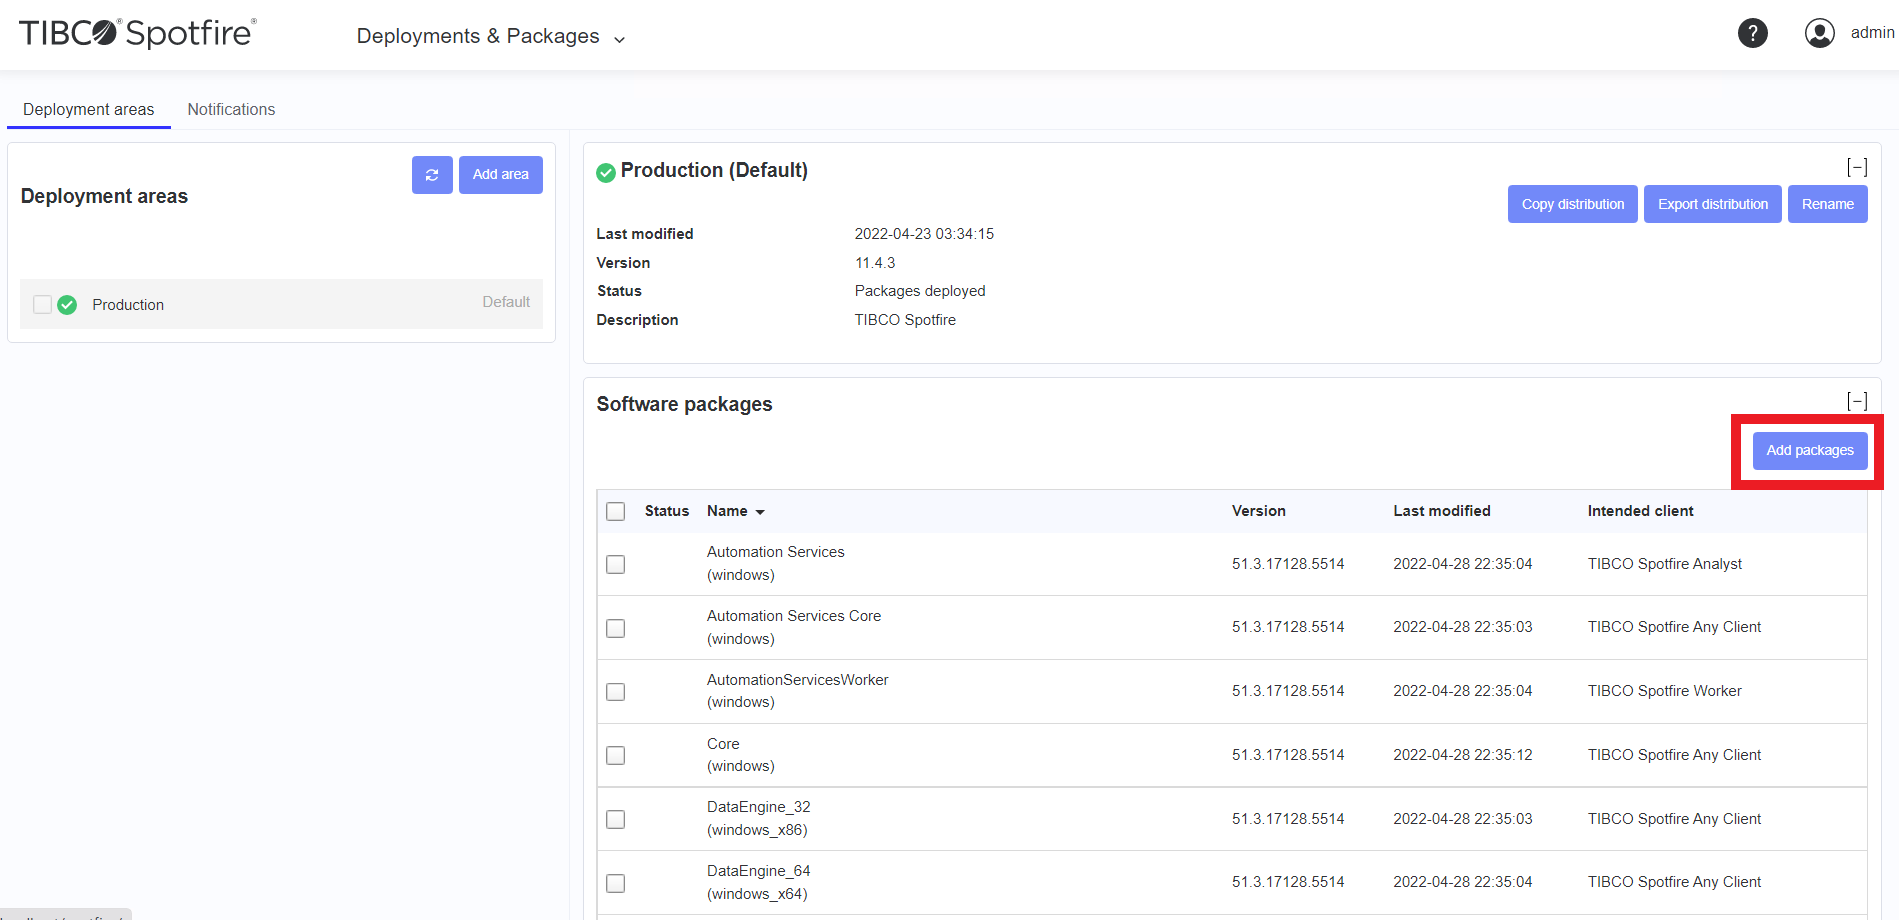Click the Packages deployed status value
This screenshot has width=1899, height=920.
(920, 291)
